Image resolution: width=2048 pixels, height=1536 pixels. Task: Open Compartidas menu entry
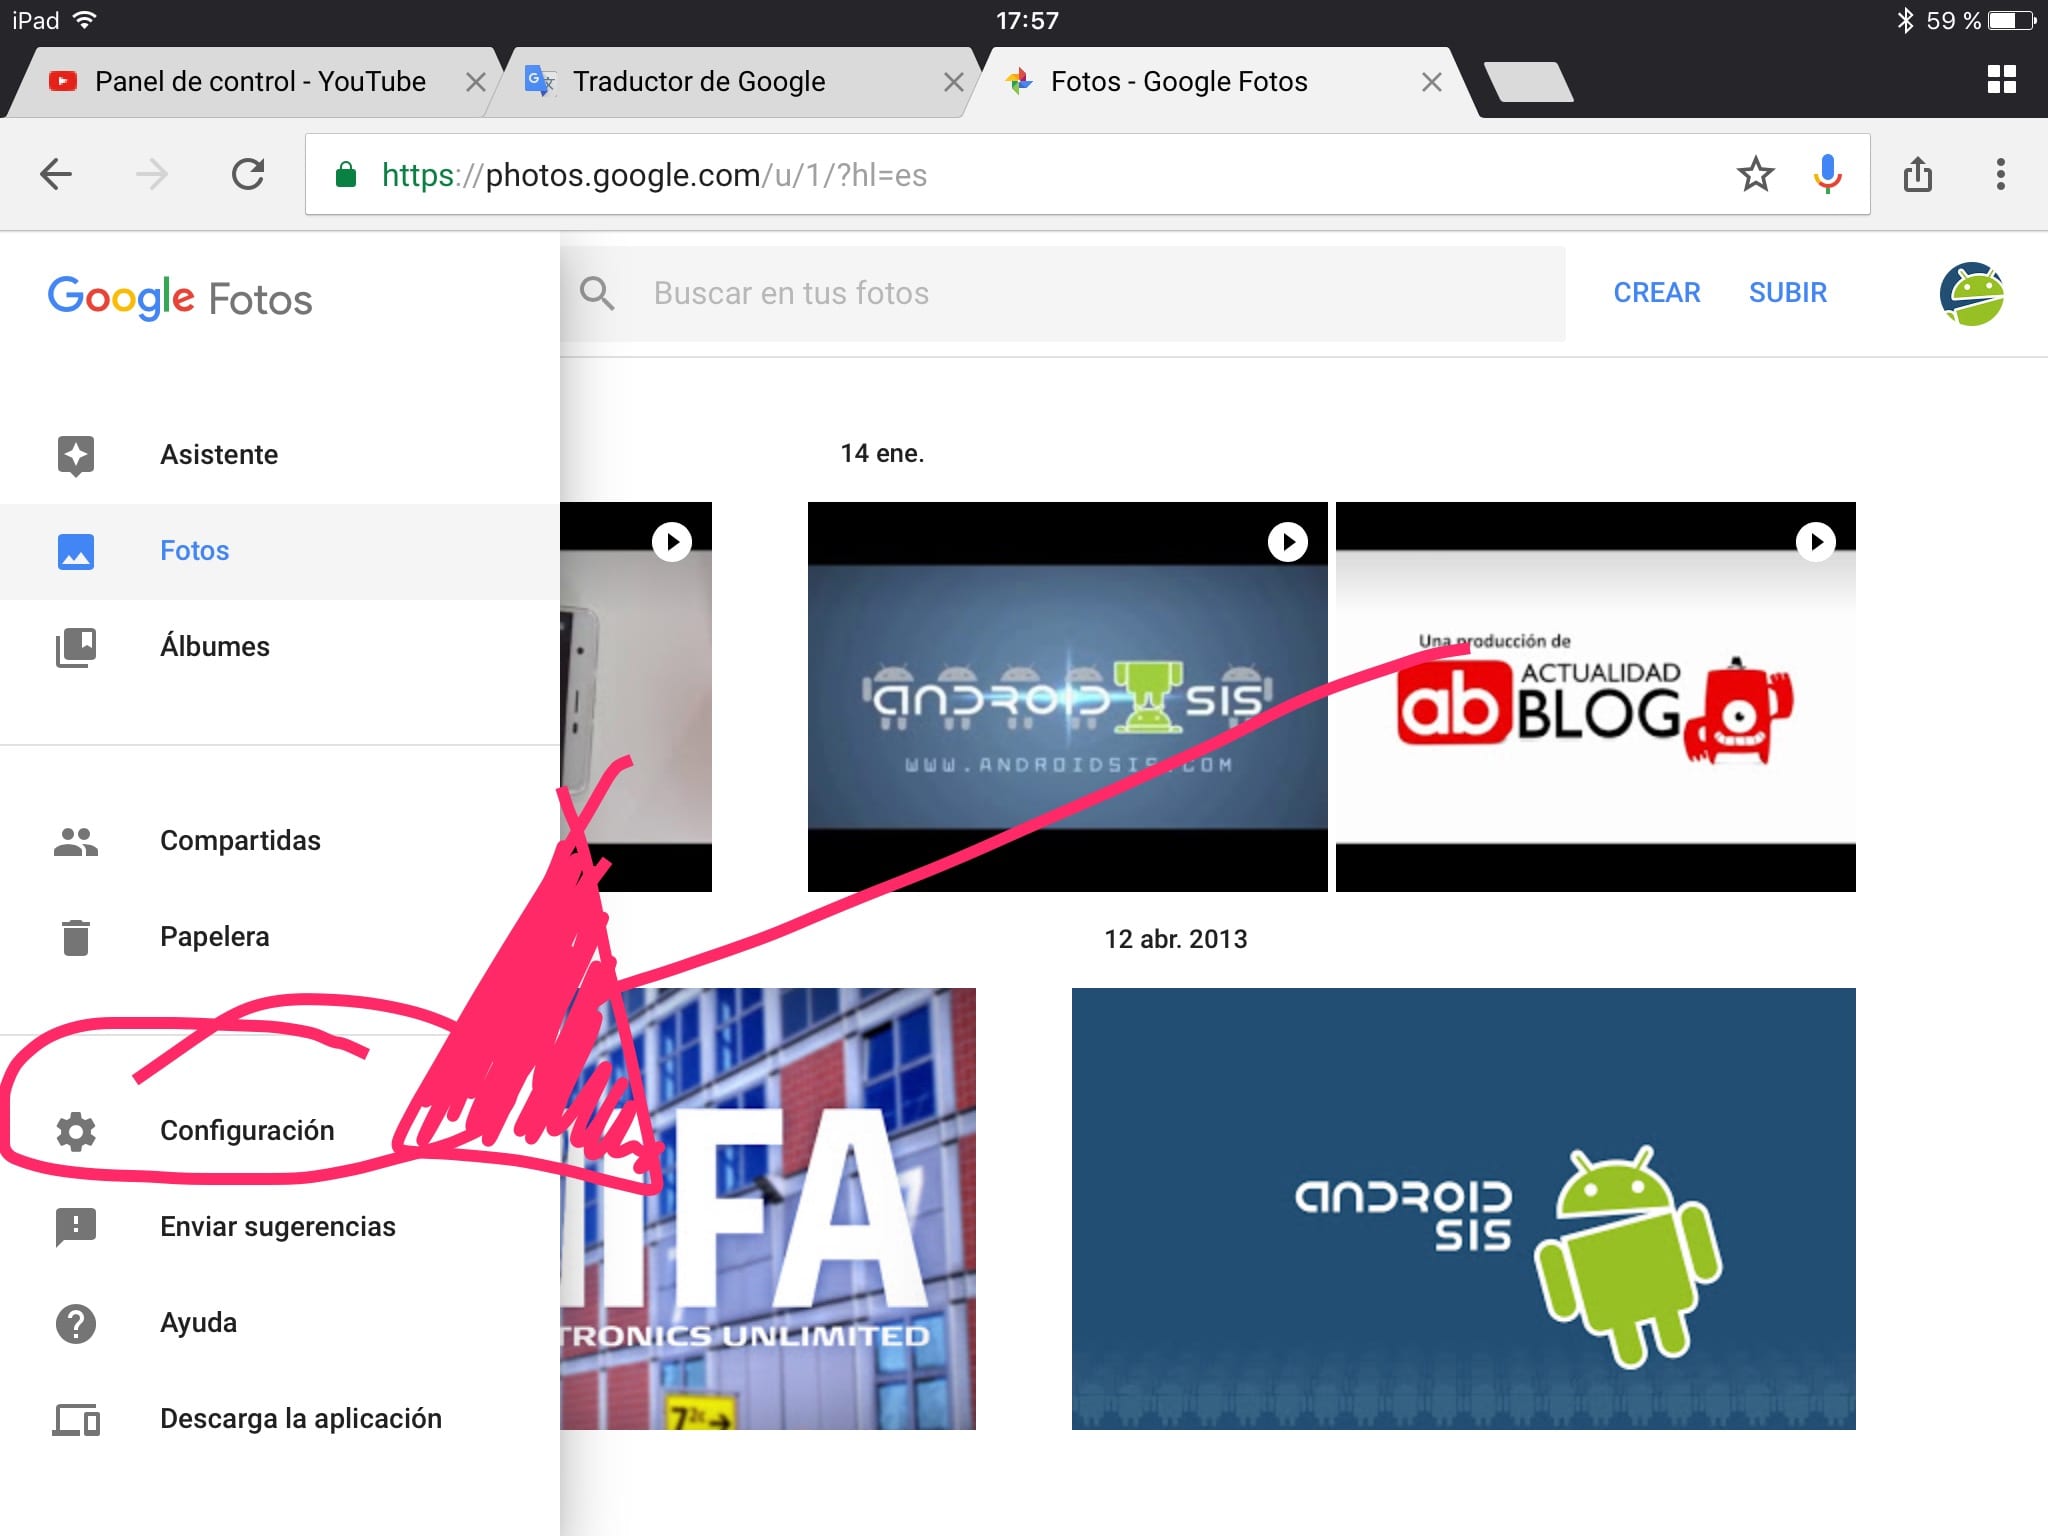coord(280,841)
